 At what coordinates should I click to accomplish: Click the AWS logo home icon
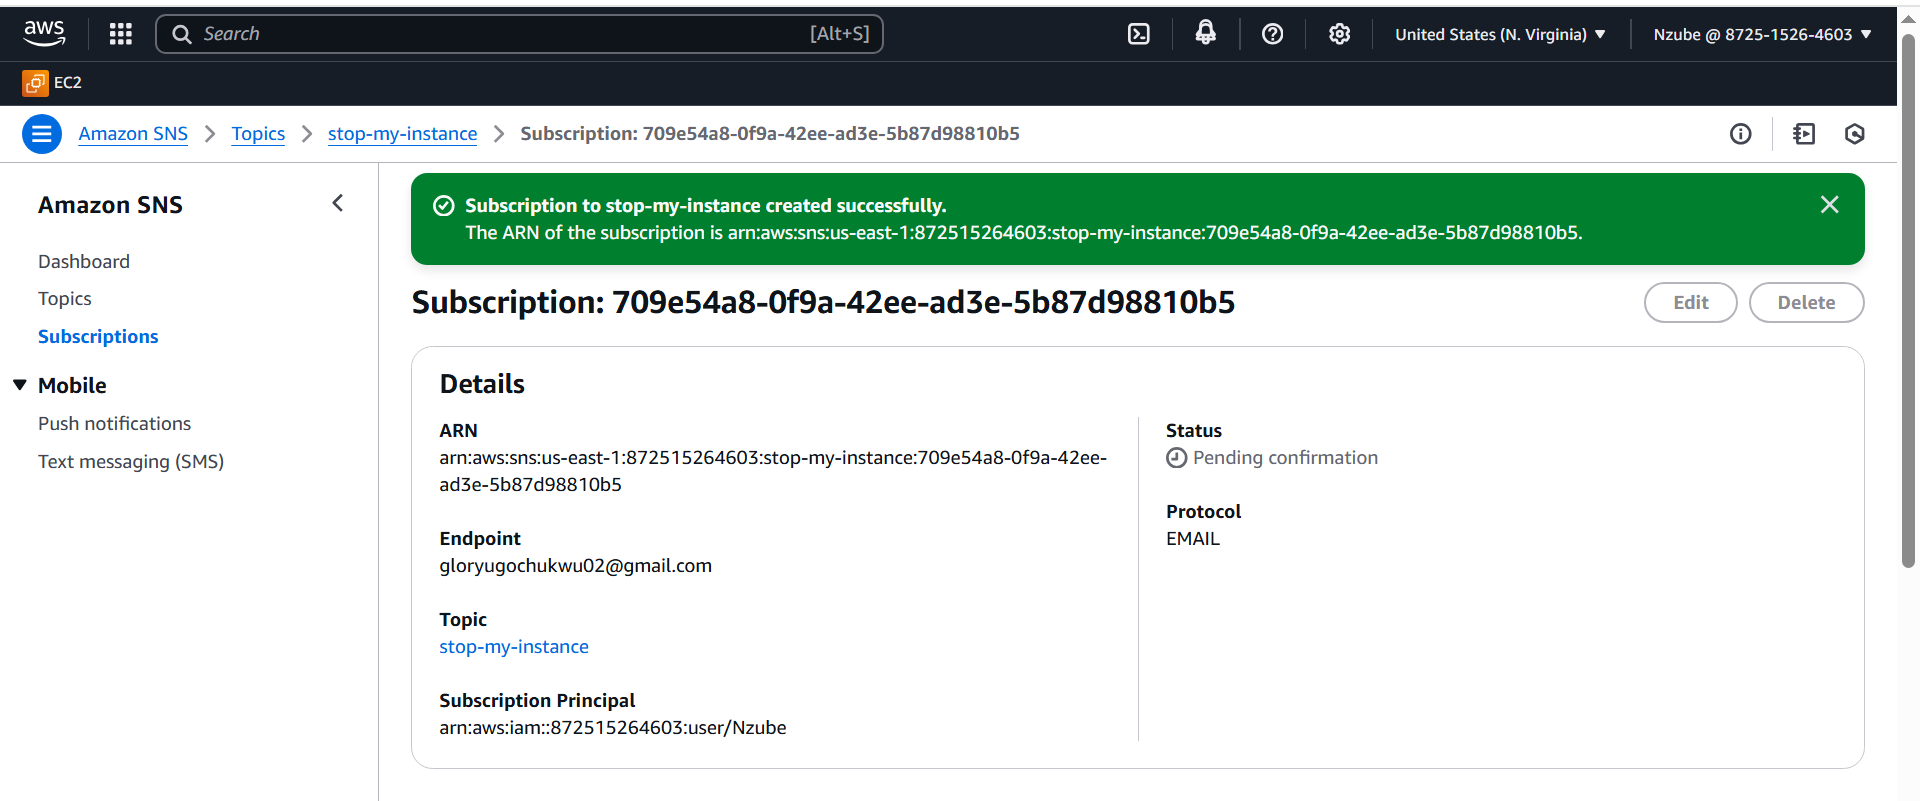coord(44,33)
